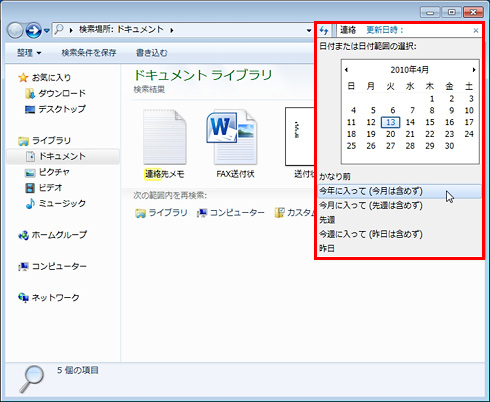Click the ネットワーク icon
This screenshot has width=490, height=402.
(23, 298)
